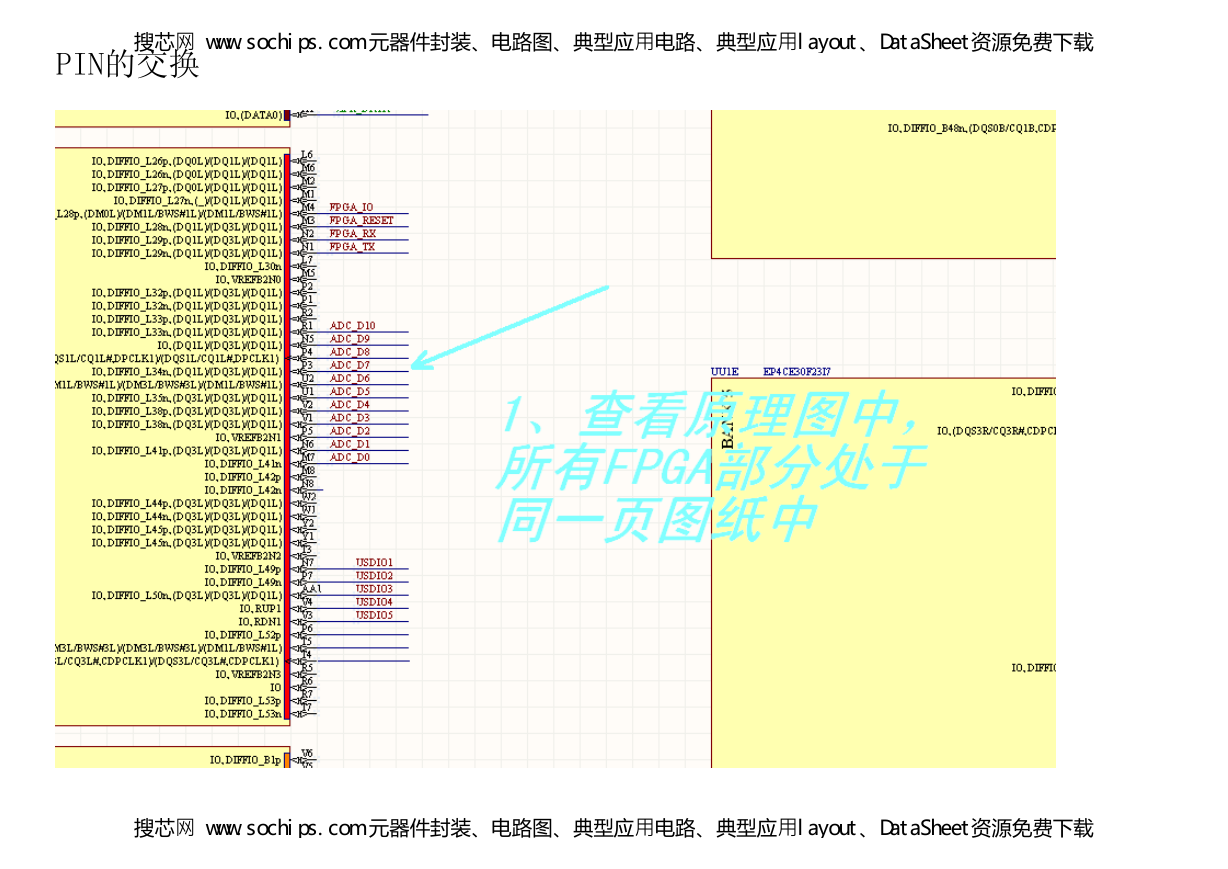Click pin name IO,DIFFIO_L30n
The height and width of the screenshot is (869, 1228).
click(243, 266)
